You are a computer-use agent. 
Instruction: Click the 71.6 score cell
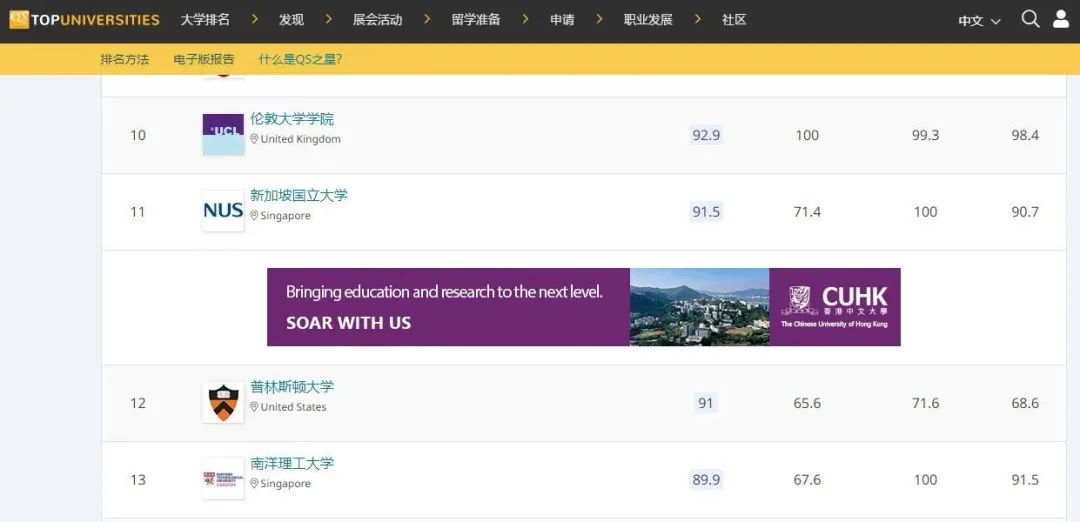tap(925, 403)
